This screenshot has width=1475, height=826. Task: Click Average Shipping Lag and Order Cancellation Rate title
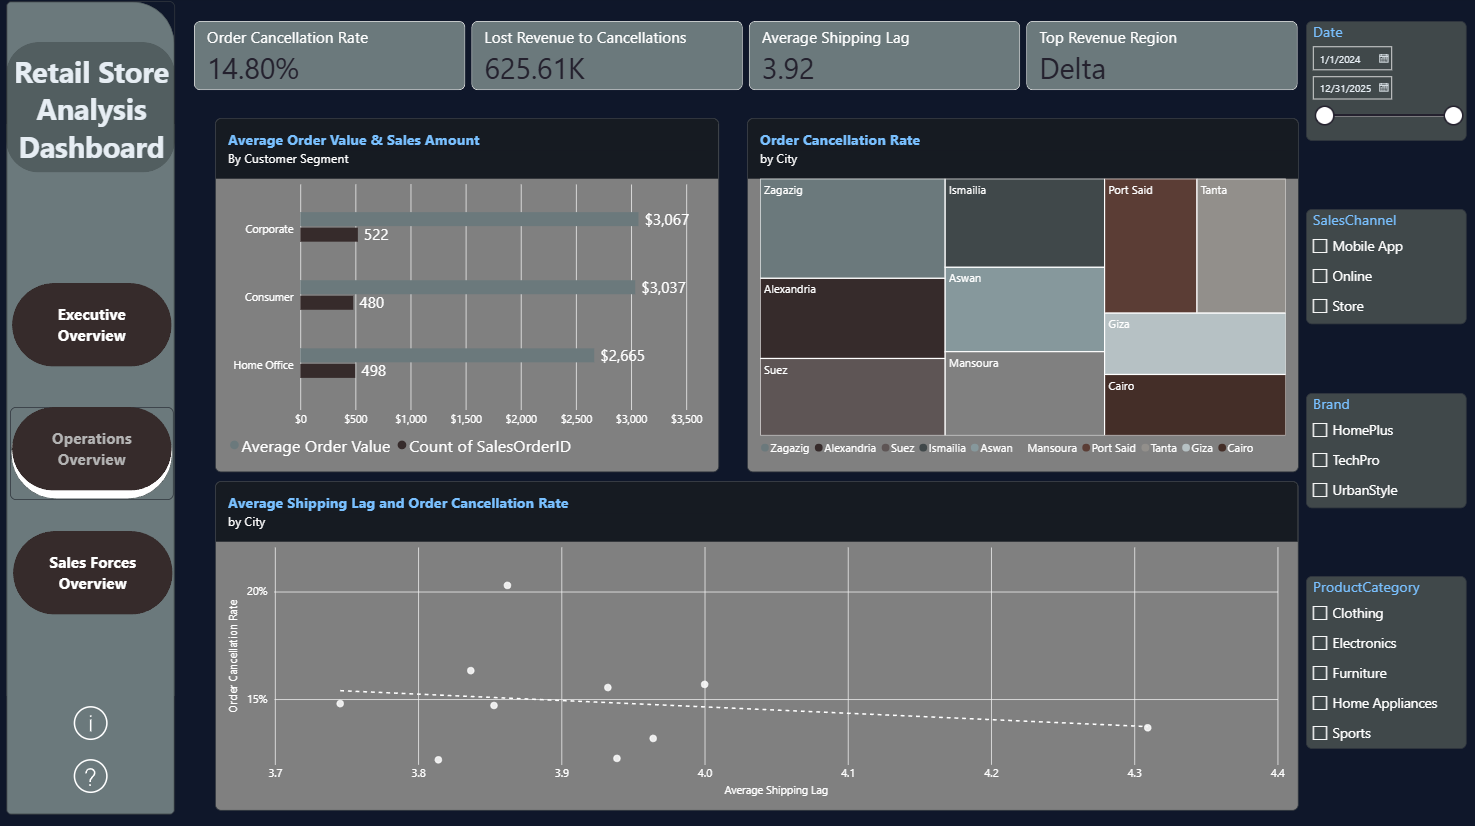[x=398, y=503]
